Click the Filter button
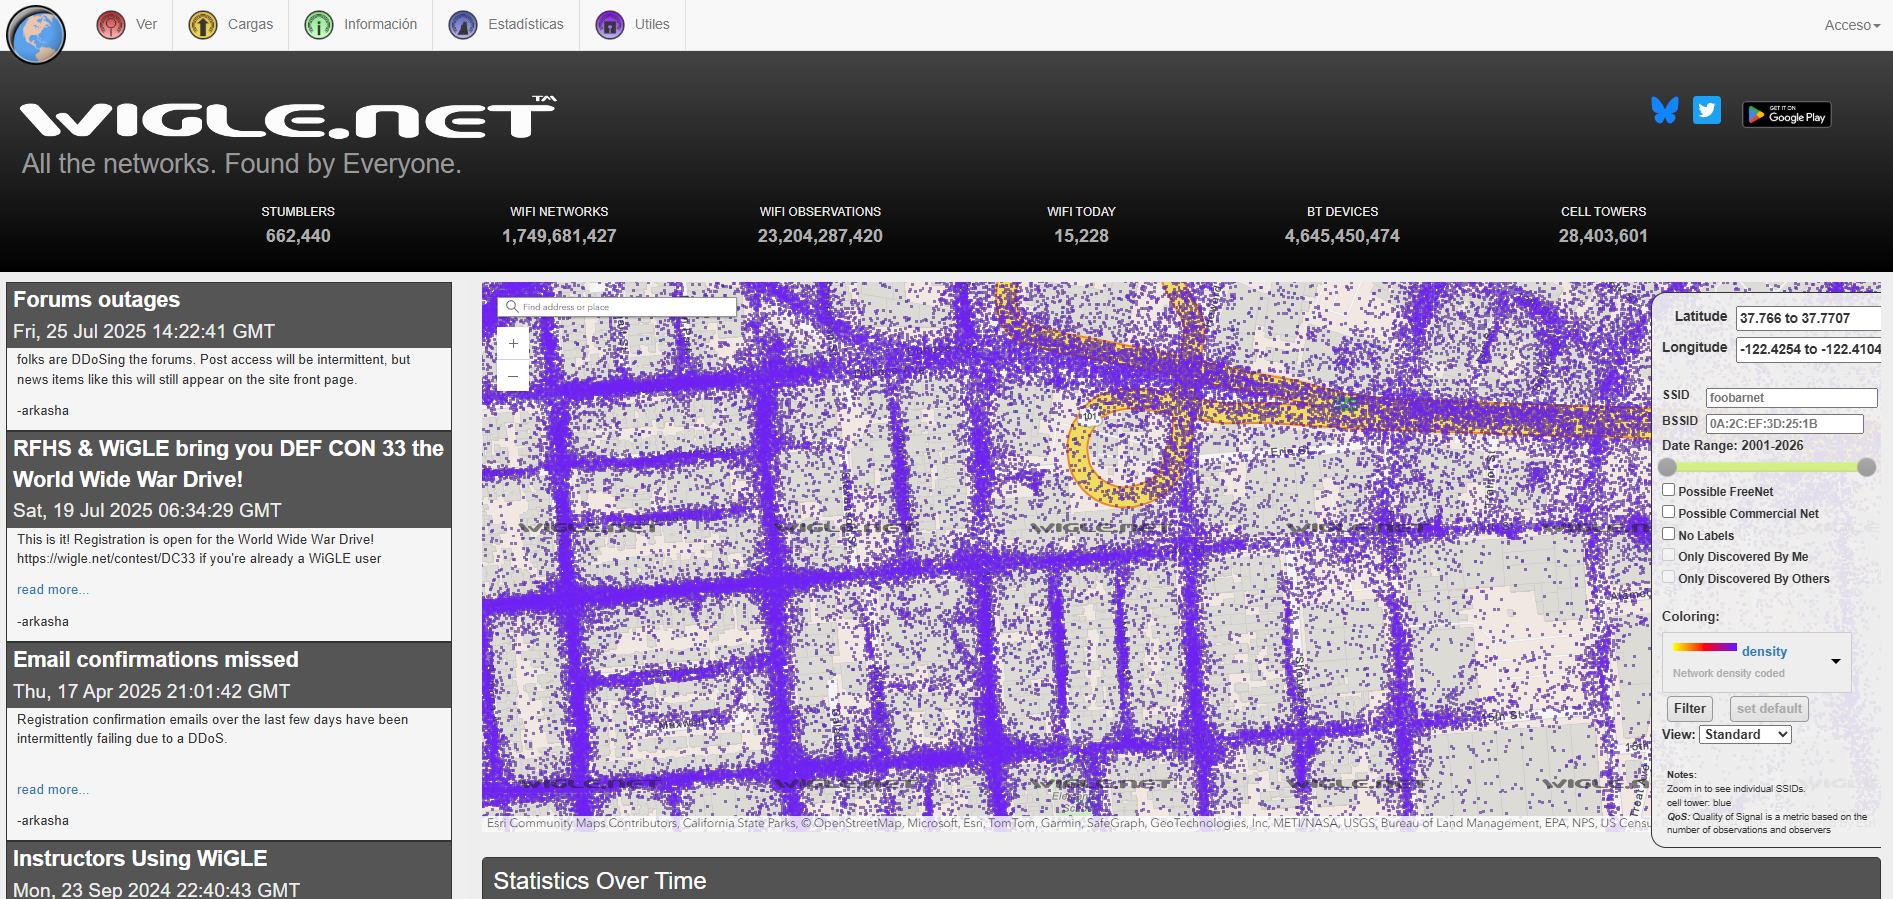This screenshot has width=1893, height=899. [1690, 709]
